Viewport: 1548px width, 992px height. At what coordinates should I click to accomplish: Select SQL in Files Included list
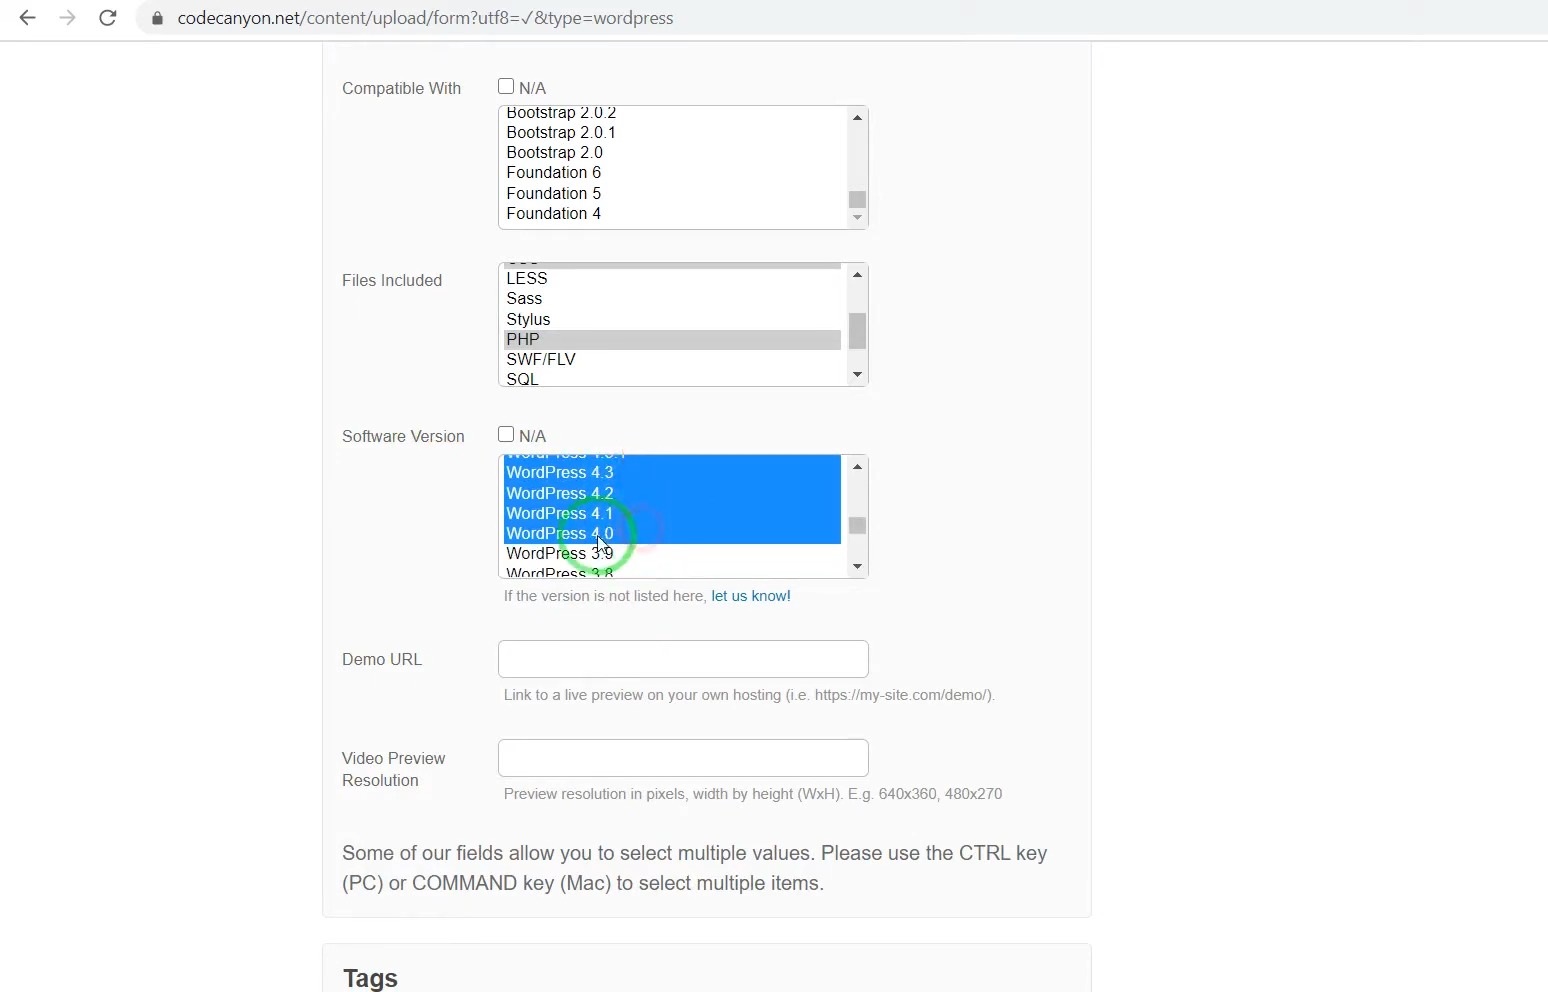[x=521, y=379]
